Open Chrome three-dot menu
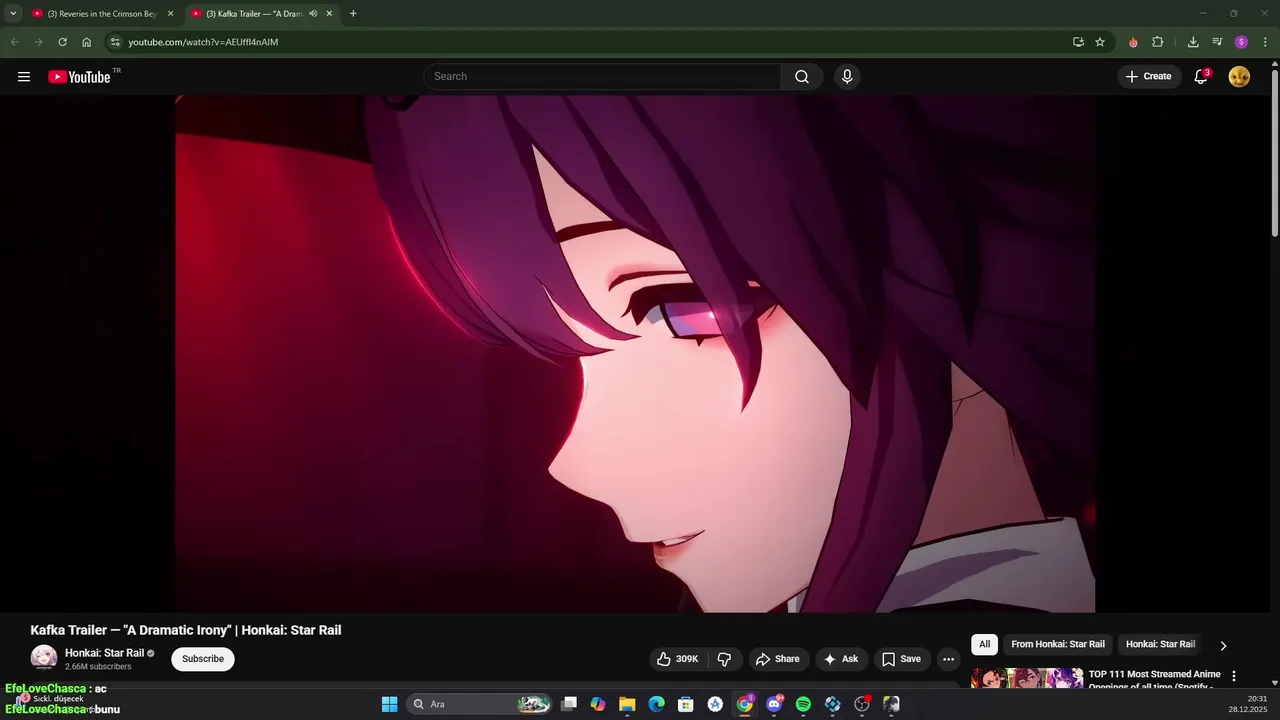The height and width of the screenshot is (720, 1280). click(x=1265, y=42)
